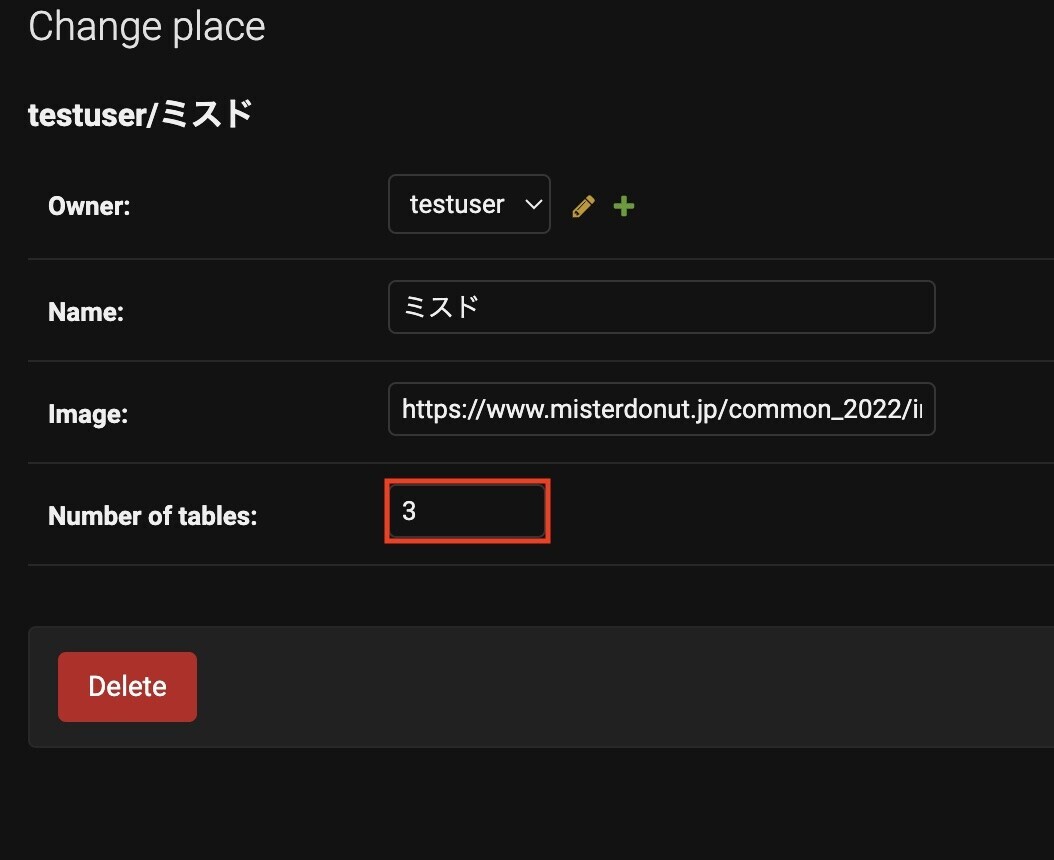Click the red Delete button
1054x860 pixels.
pos(127,687)
